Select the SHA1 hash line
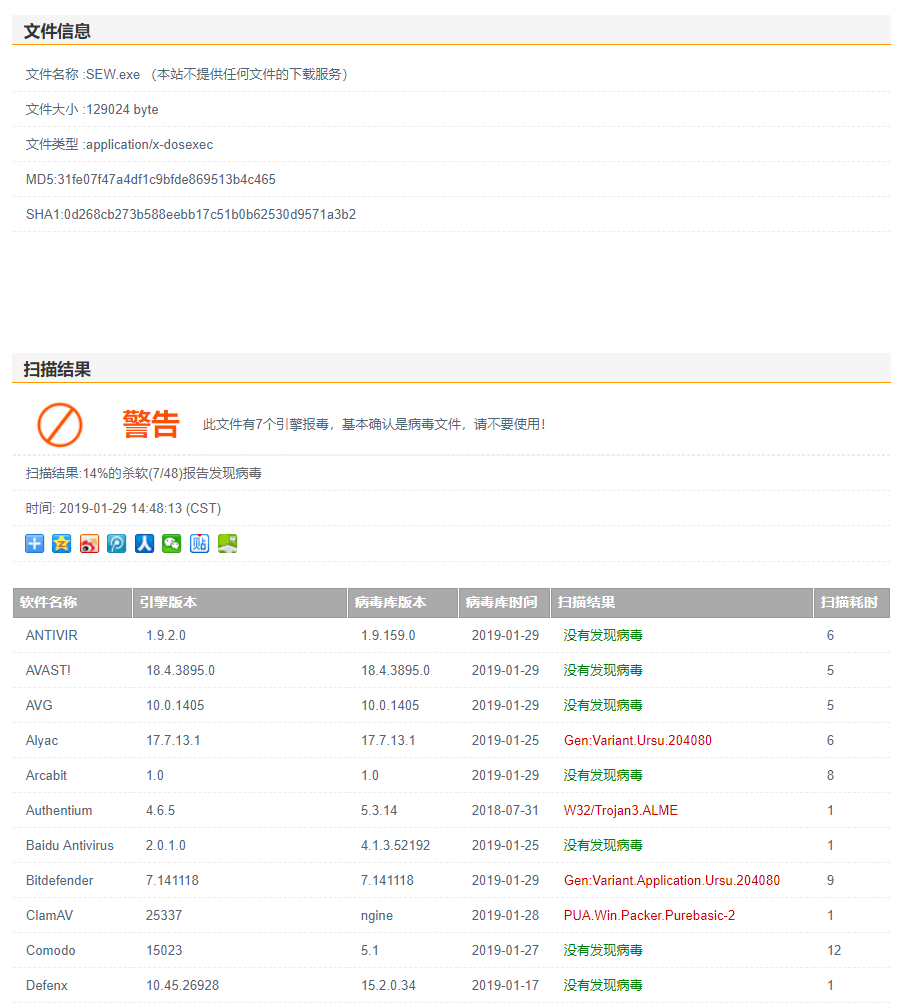This screenshot has width=905, height=1007. tap(191, 215)
